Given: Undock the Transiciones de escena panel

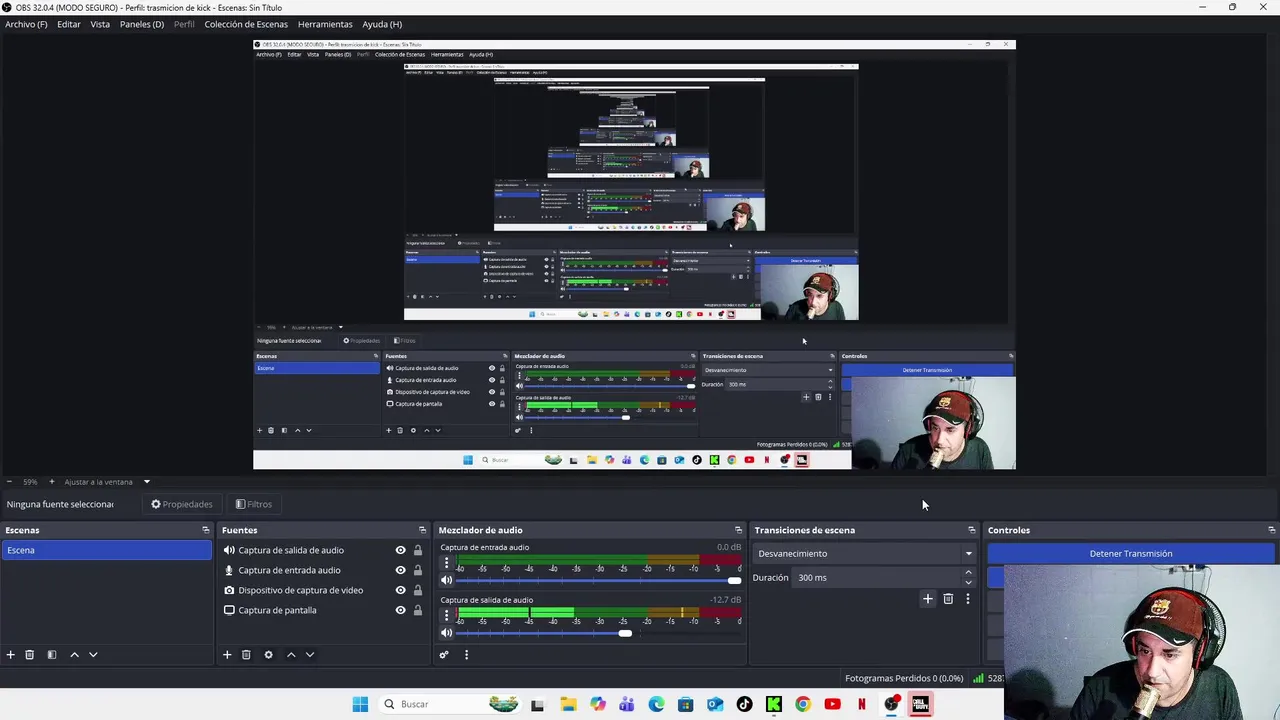Looking at the screenshot, I should 971,530.
